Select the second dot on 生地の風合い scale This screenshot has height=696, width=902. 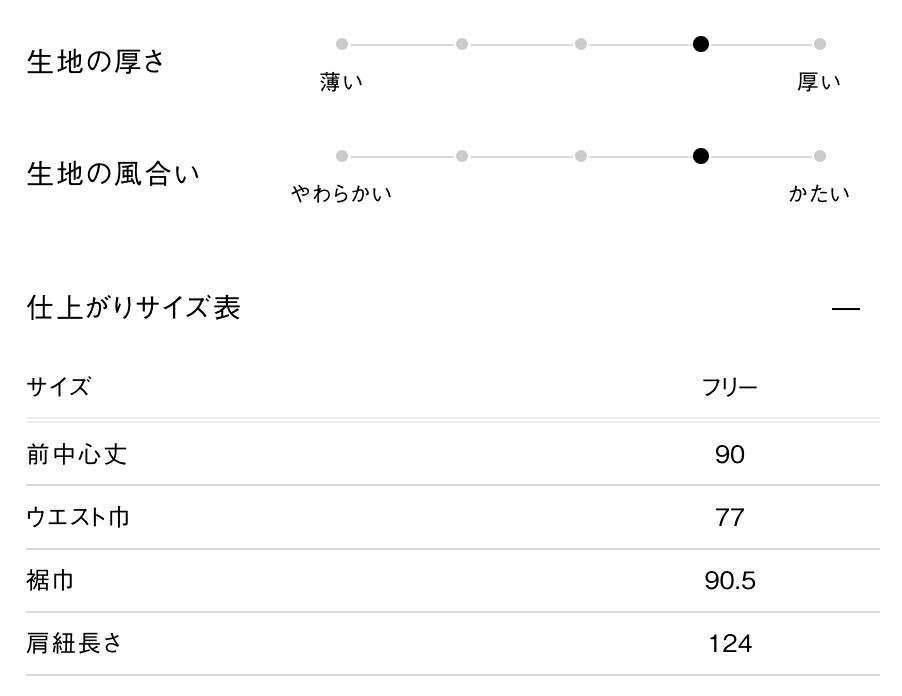pos(462,156)
